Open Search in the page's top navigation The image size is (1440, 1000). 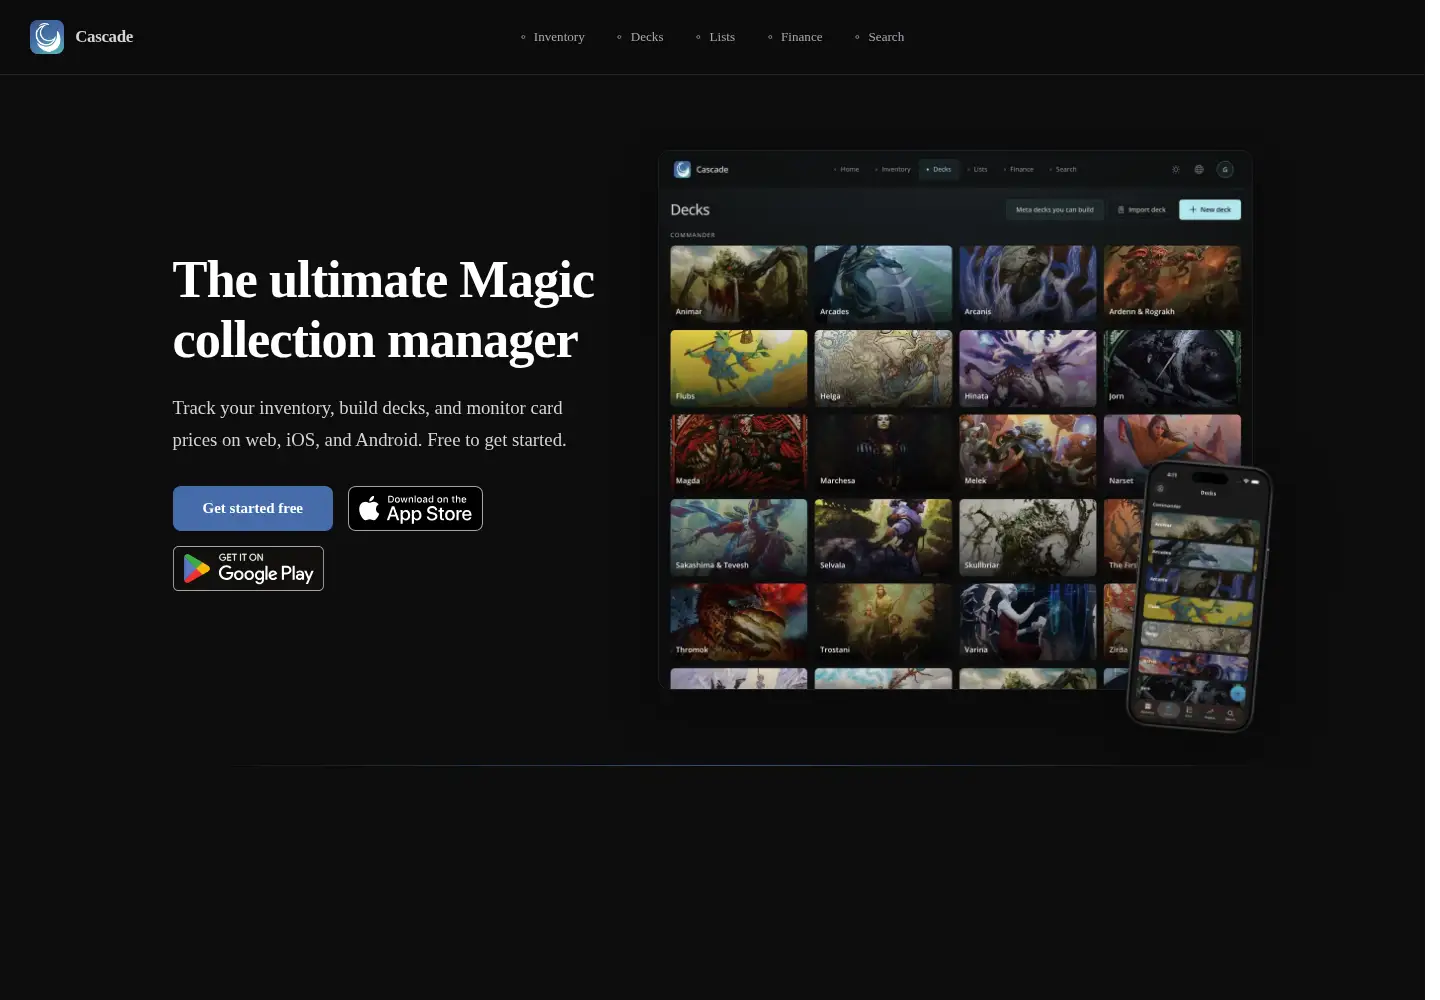pos(879,37)
